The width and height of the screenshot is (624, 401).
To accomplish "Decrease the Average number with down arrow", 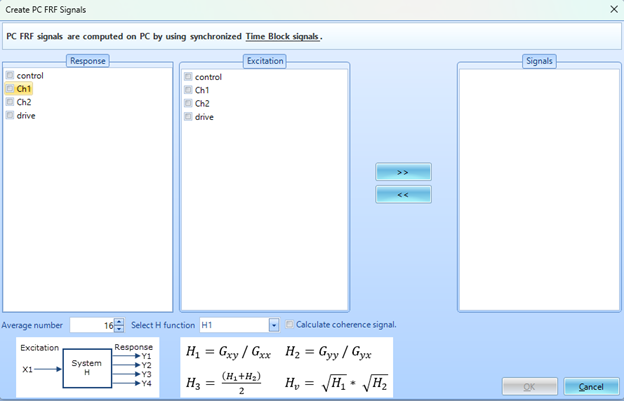I will pyautogui.click(x=119, y=329).
